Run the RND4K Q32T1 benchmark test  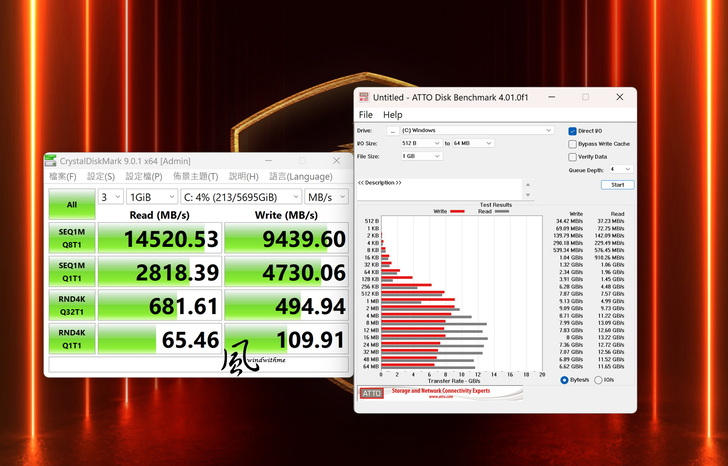tap(71, 305)
